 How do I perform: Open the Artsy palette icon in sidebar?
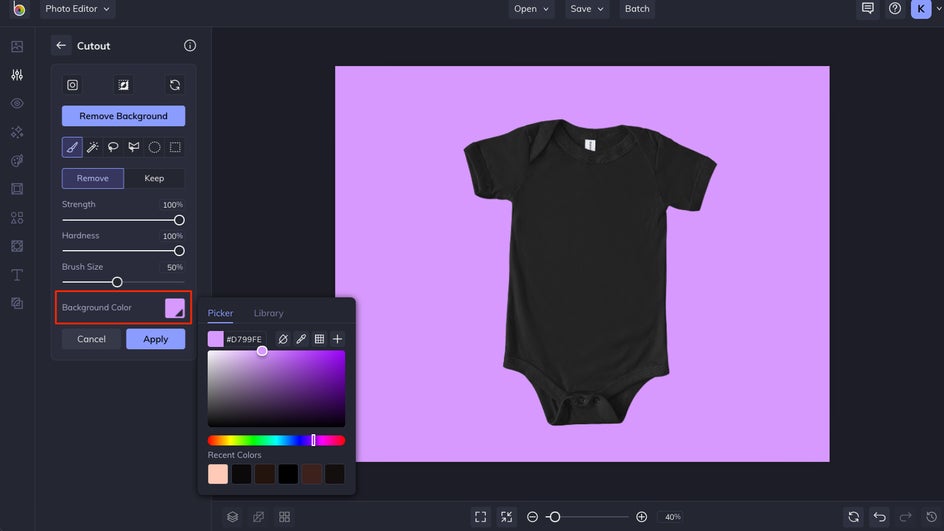coord(17,160)
